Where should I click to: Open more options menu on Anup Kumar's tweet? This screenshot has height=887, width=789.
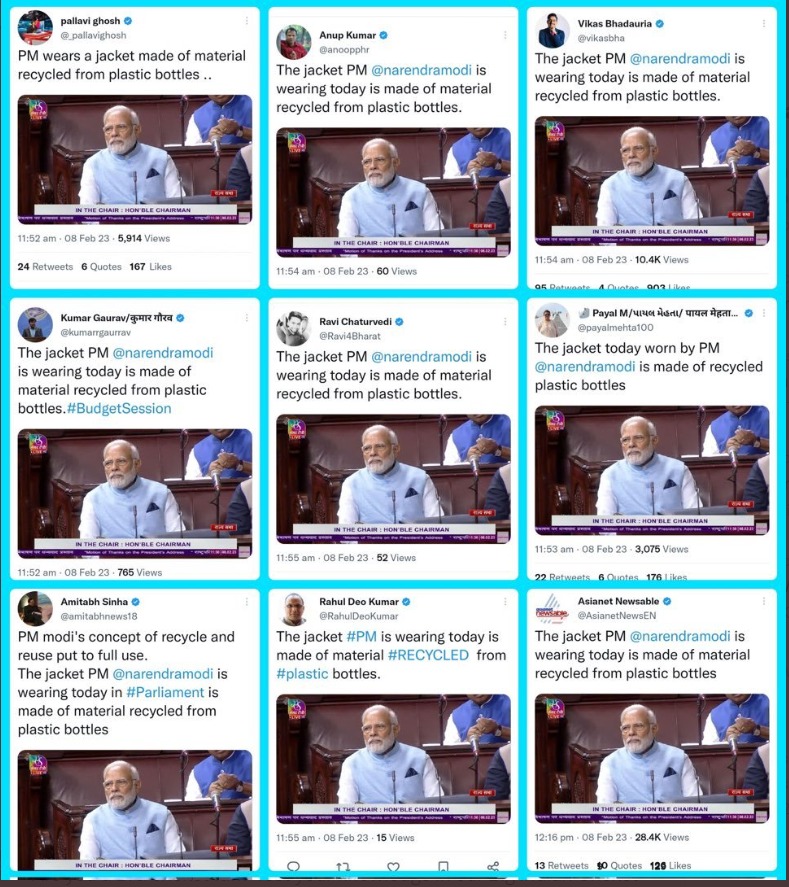point(505,35)
